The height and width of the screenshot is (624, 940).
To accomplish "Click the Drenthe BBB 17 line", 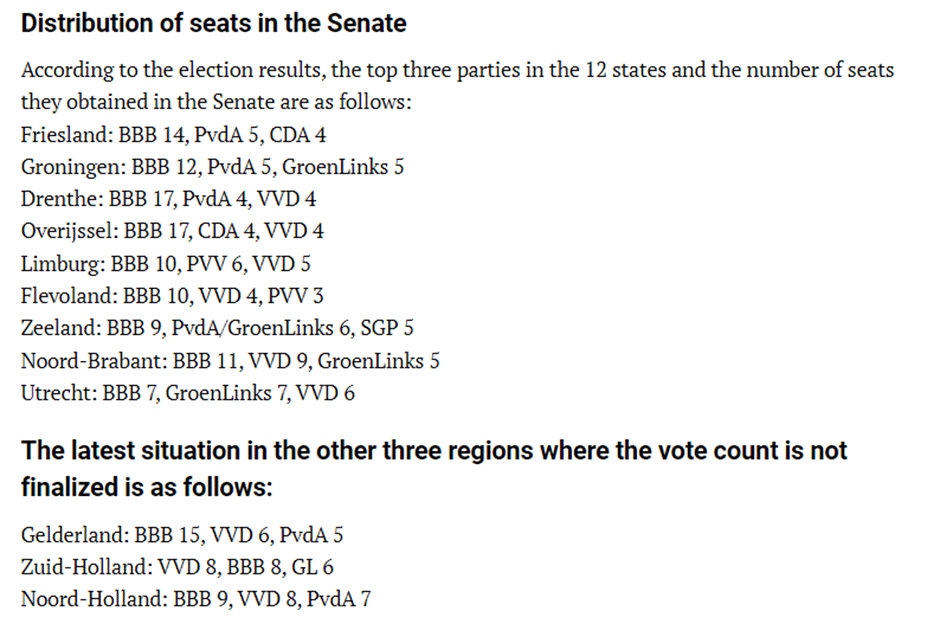I will click(x=168, y=199).
